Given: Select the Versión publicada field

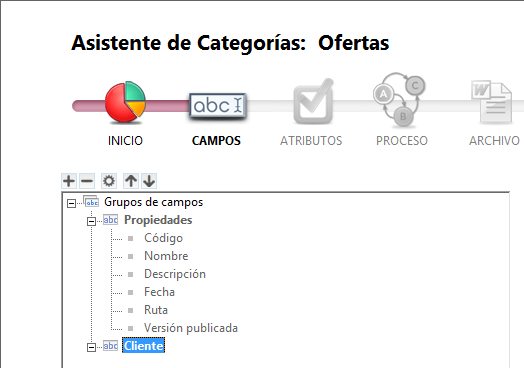Looking at the screenshot, I should click(191, 328).
